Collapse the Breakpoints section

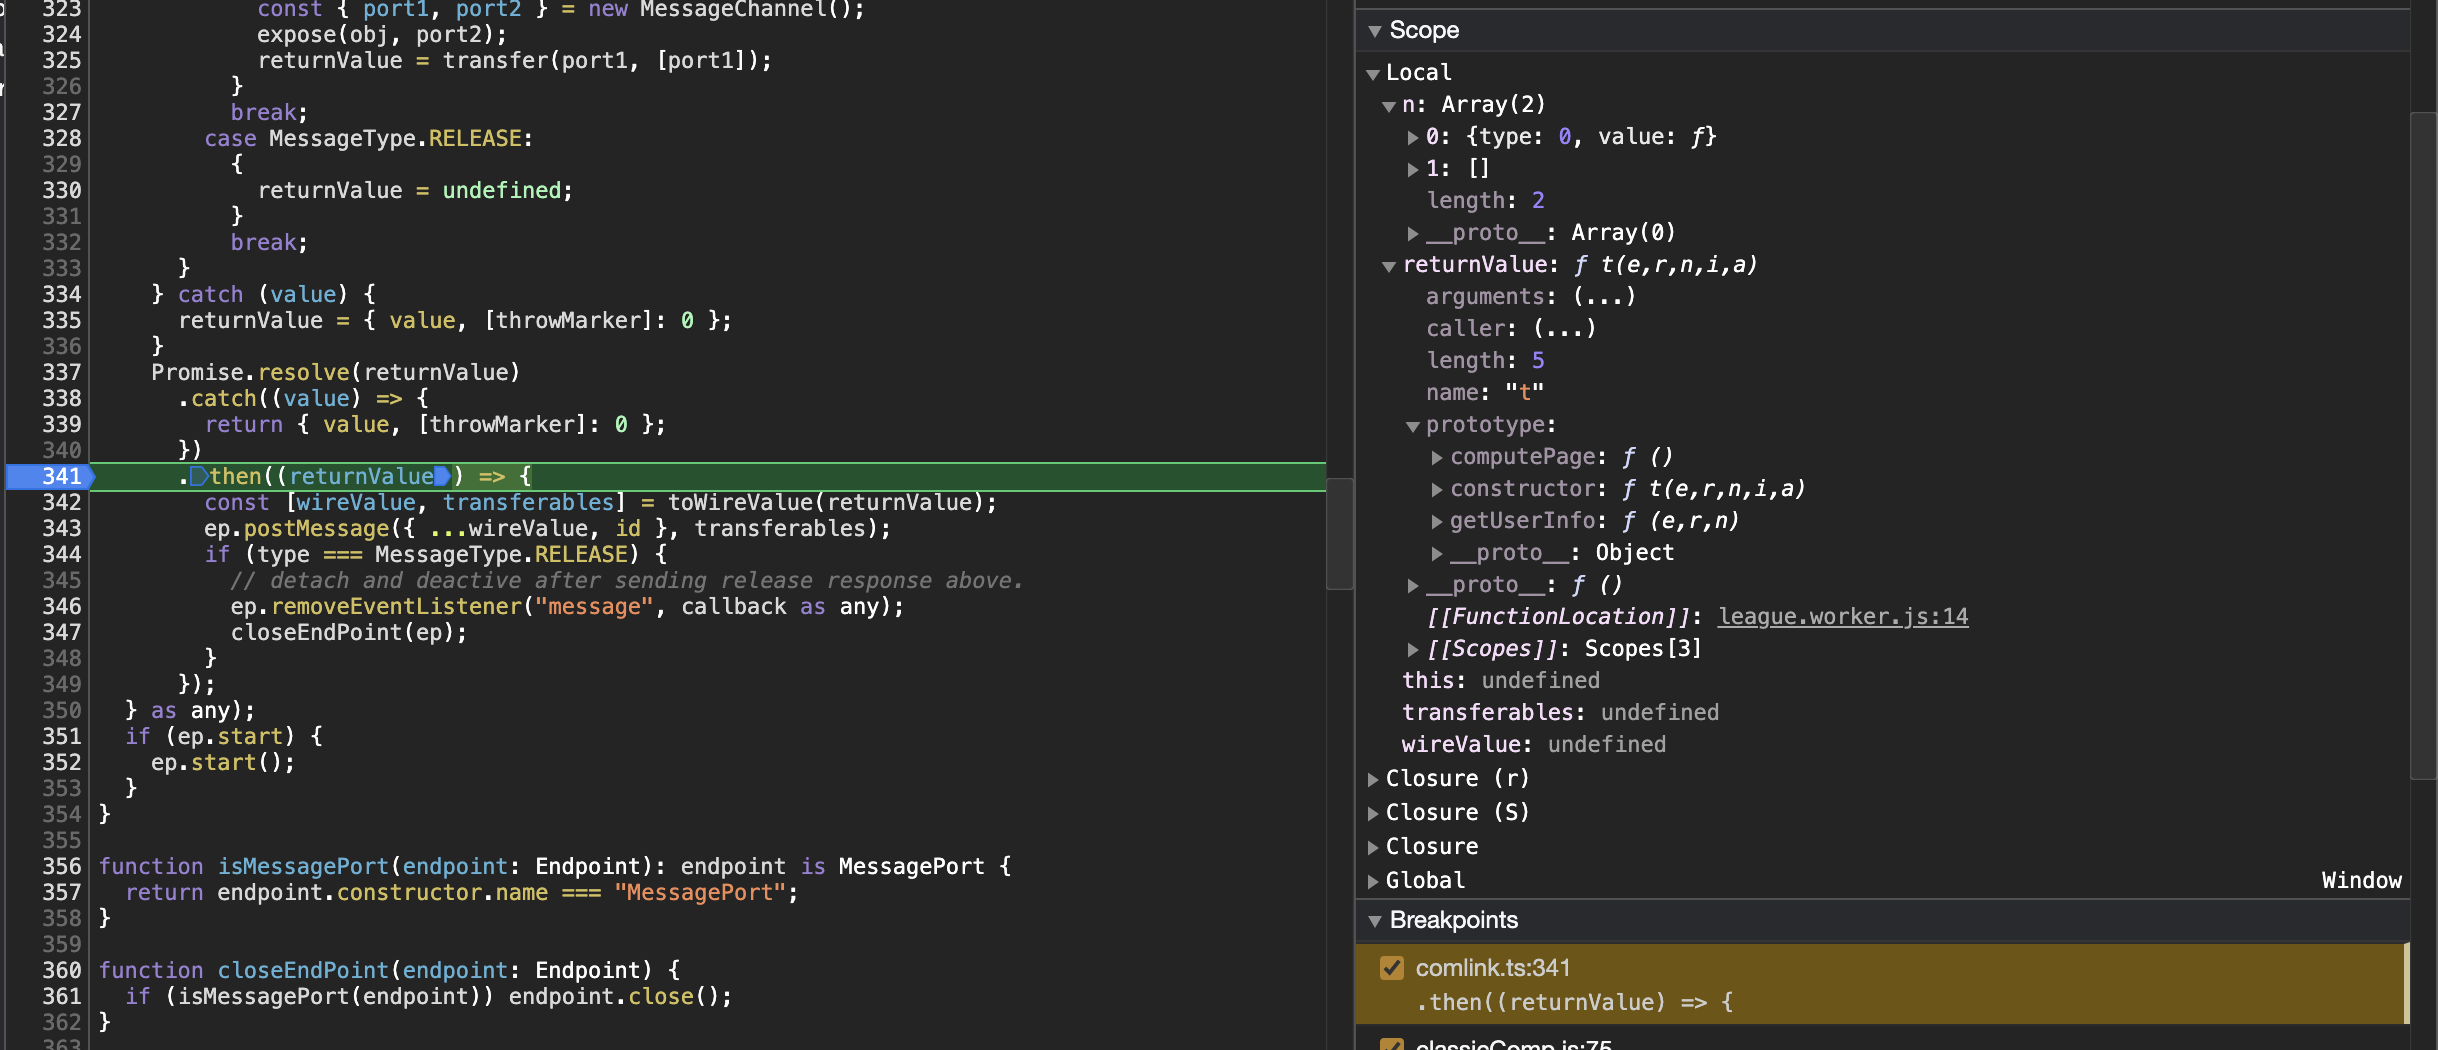1375,920
